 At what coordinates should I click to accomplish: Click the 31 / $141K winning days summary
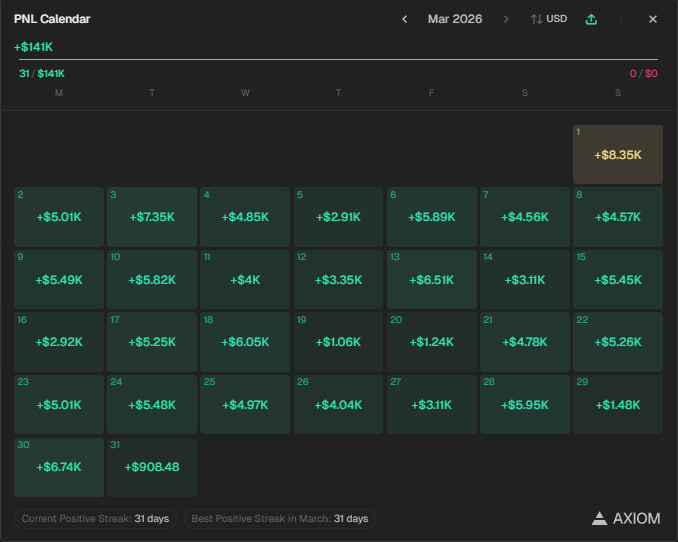point(42,74)
